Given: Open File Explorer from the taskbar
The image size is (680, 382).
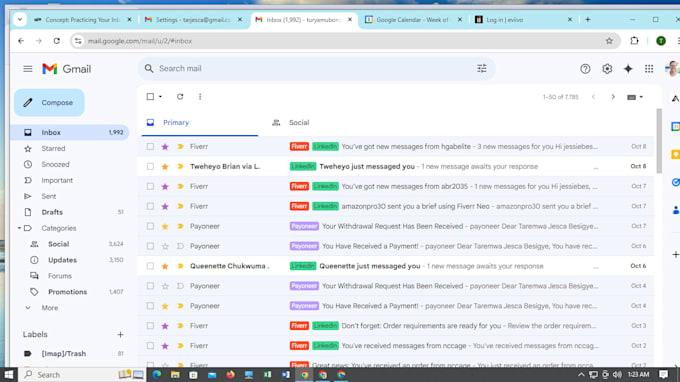Looking at the screenshot, I should 175,374.
